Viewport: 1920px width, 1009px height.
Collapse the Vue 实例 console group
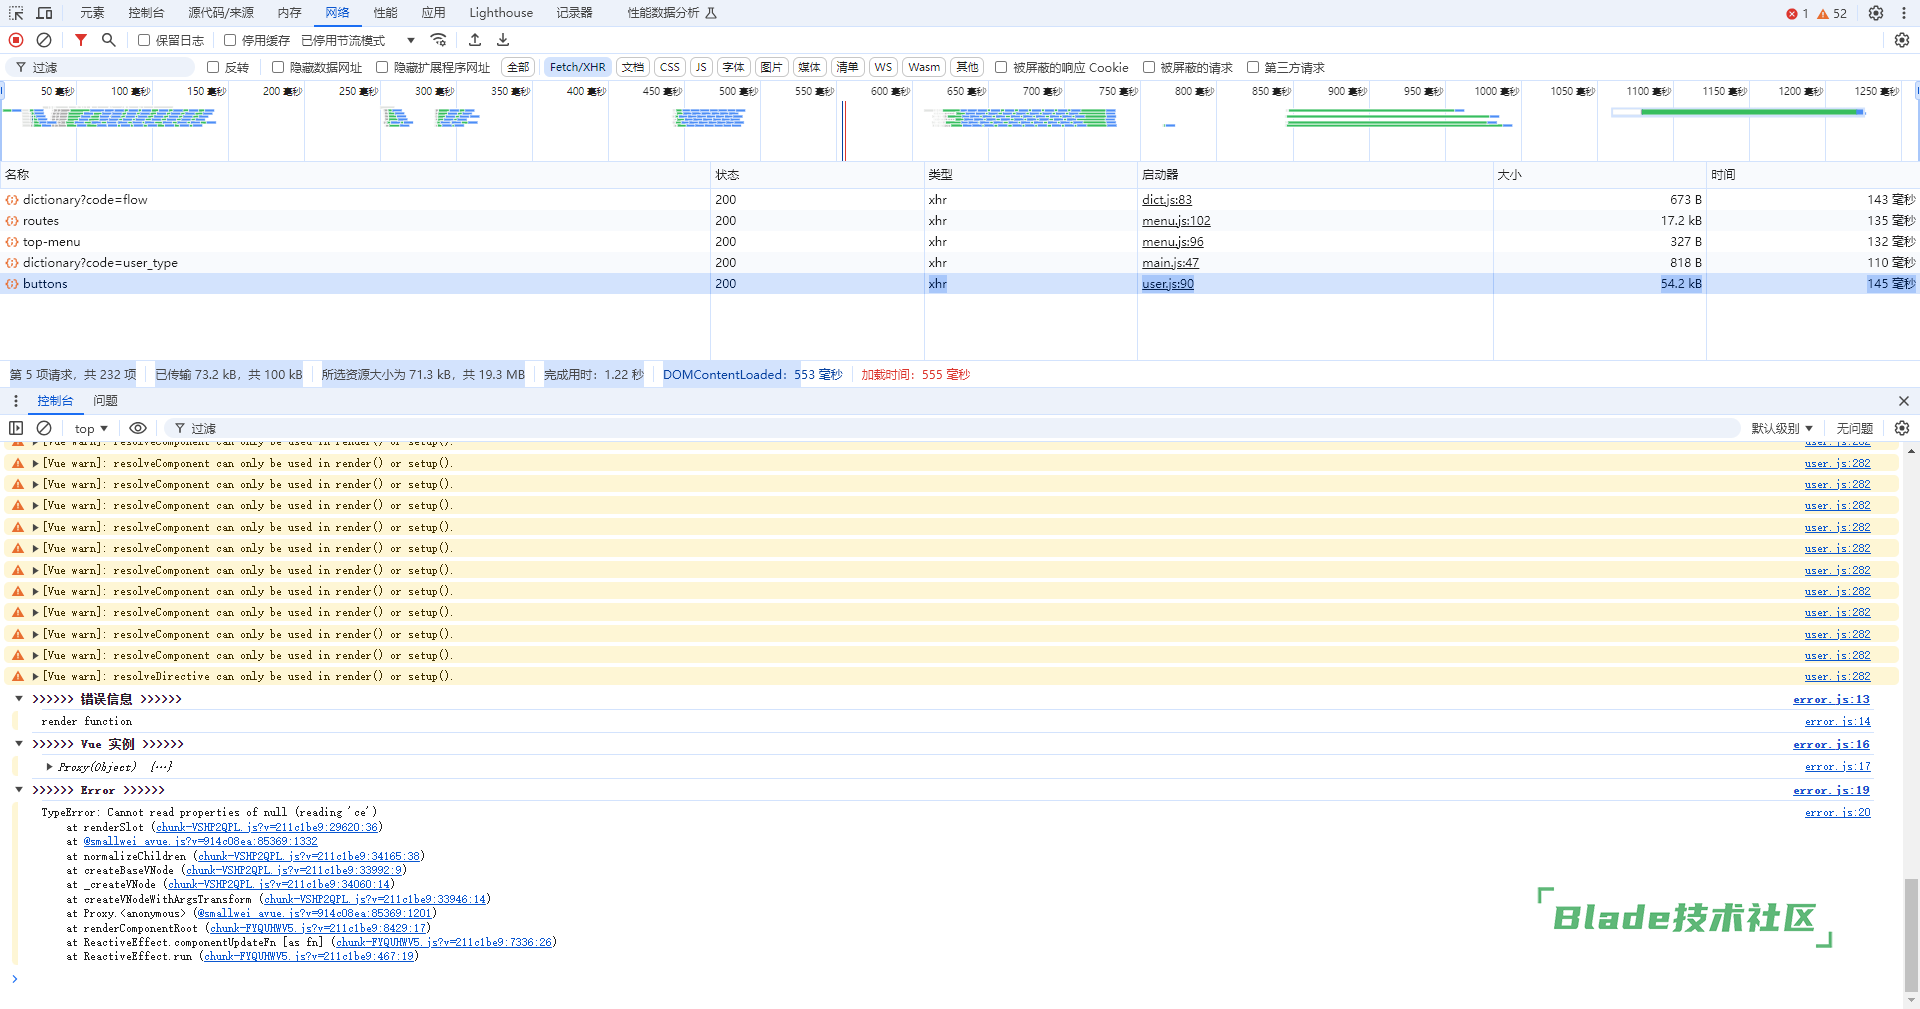click(19, 744)
